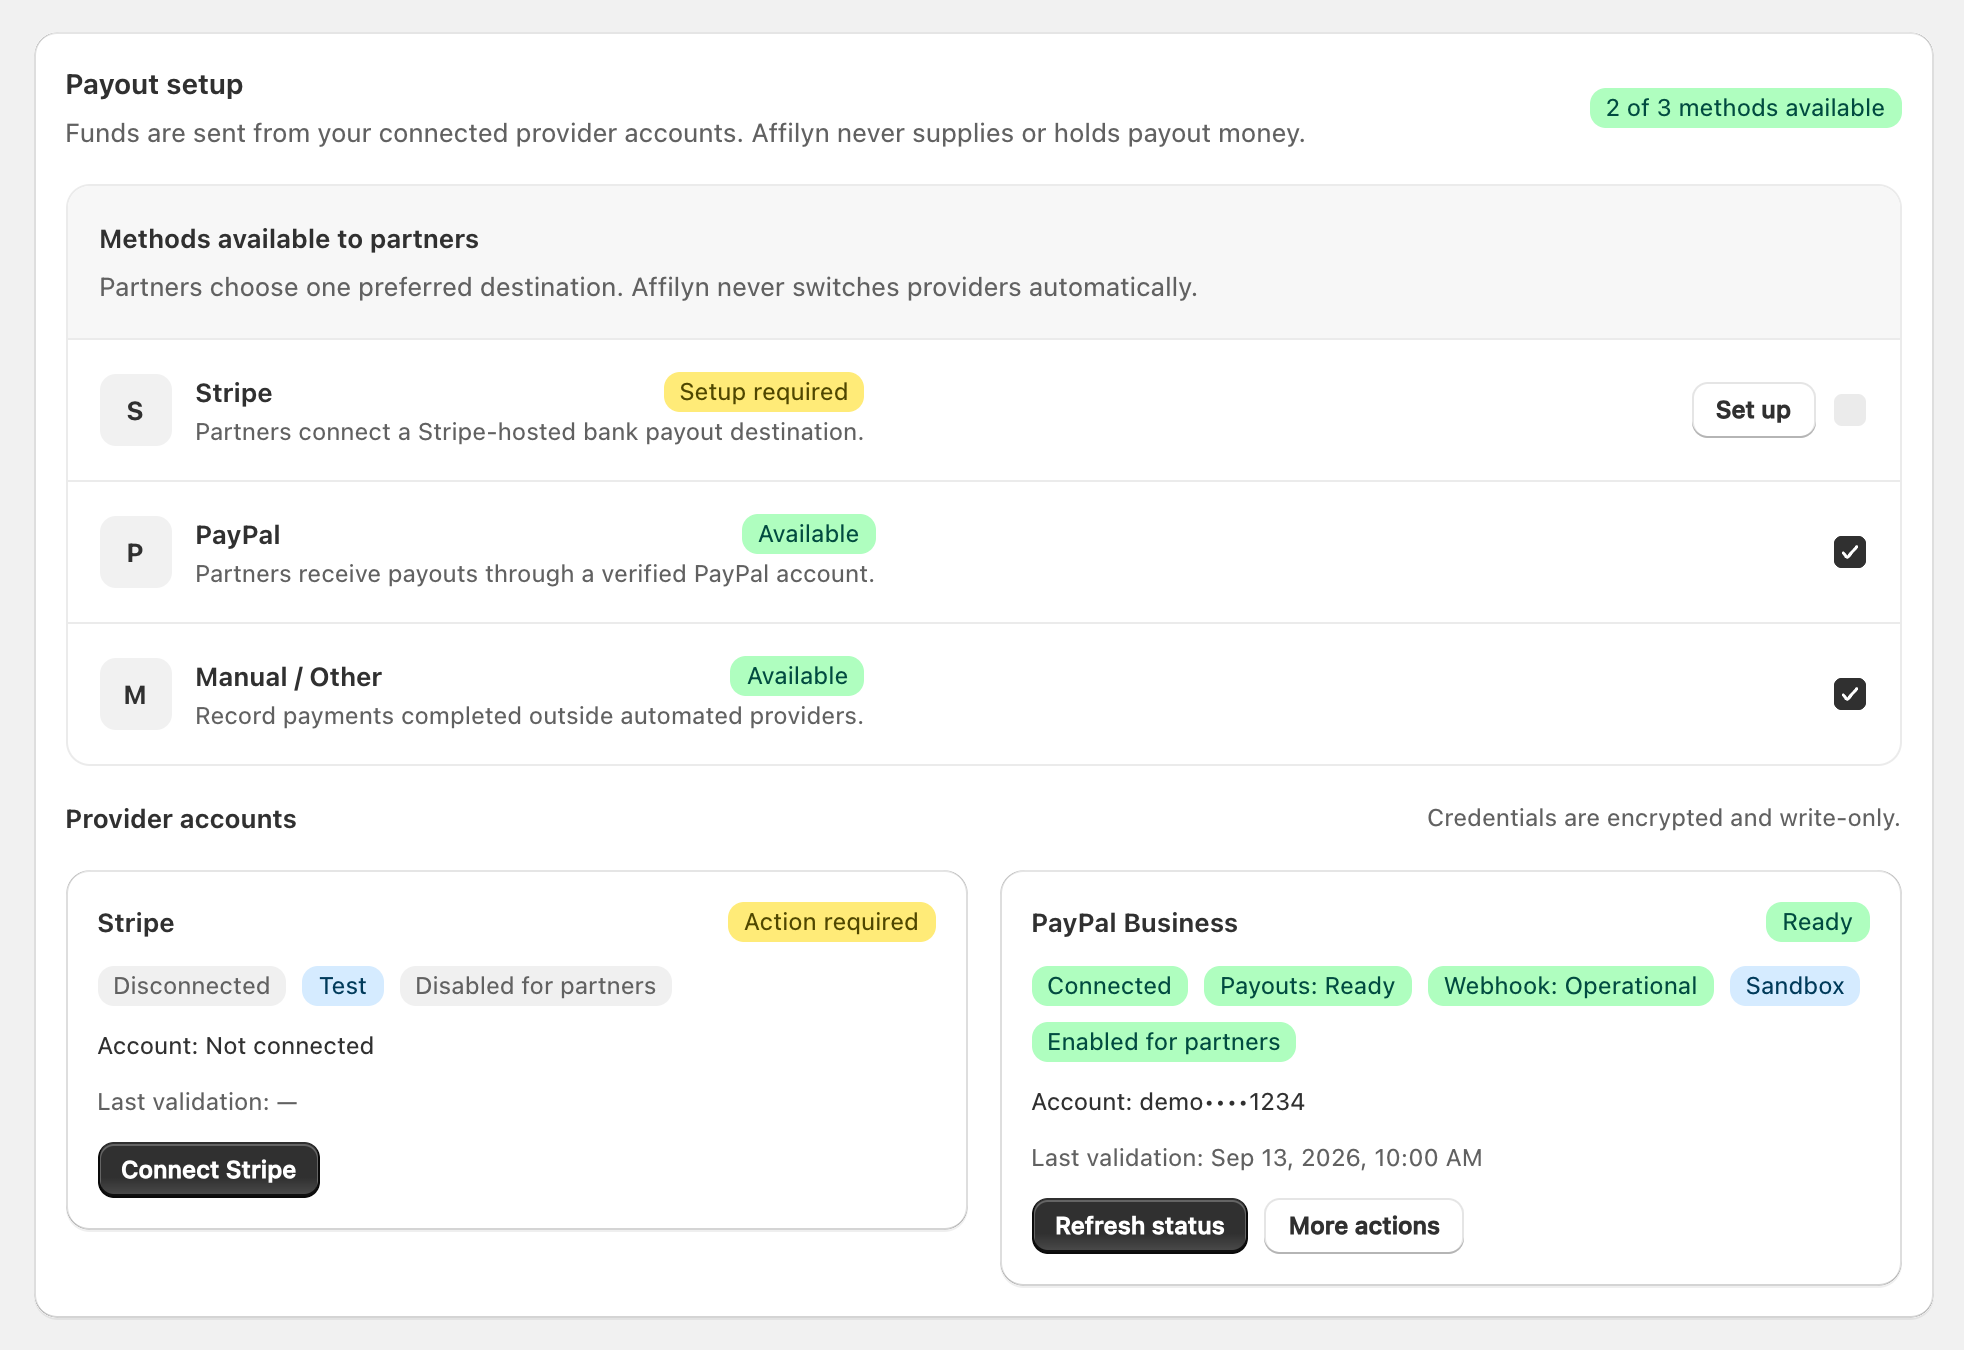Click the Set up button for Stripe

pos(1753,410)
